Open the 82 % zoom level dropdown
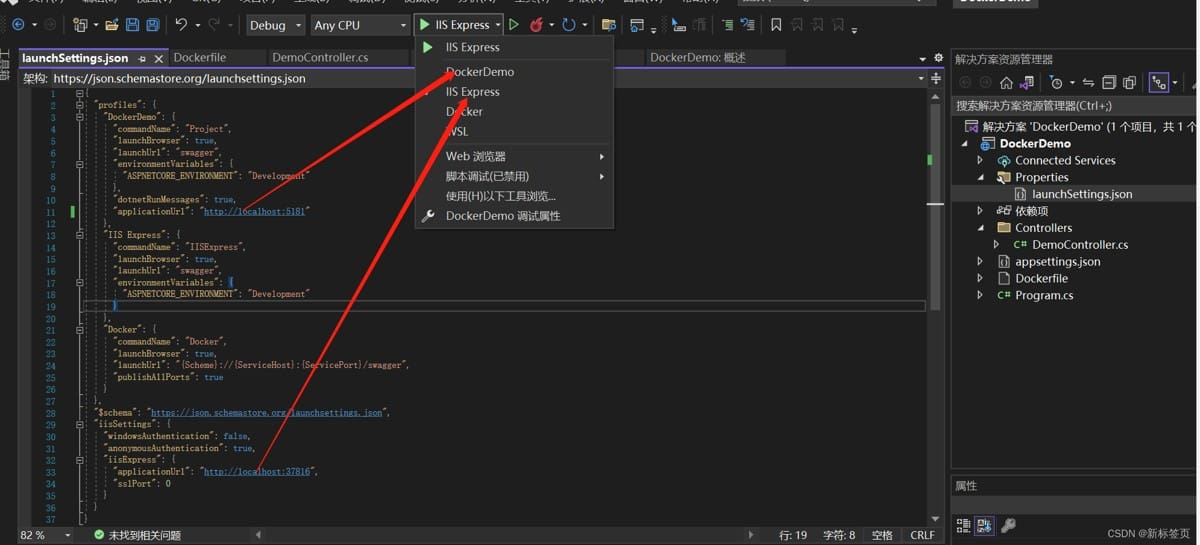The image size is (1200, 545). [69, 535]
